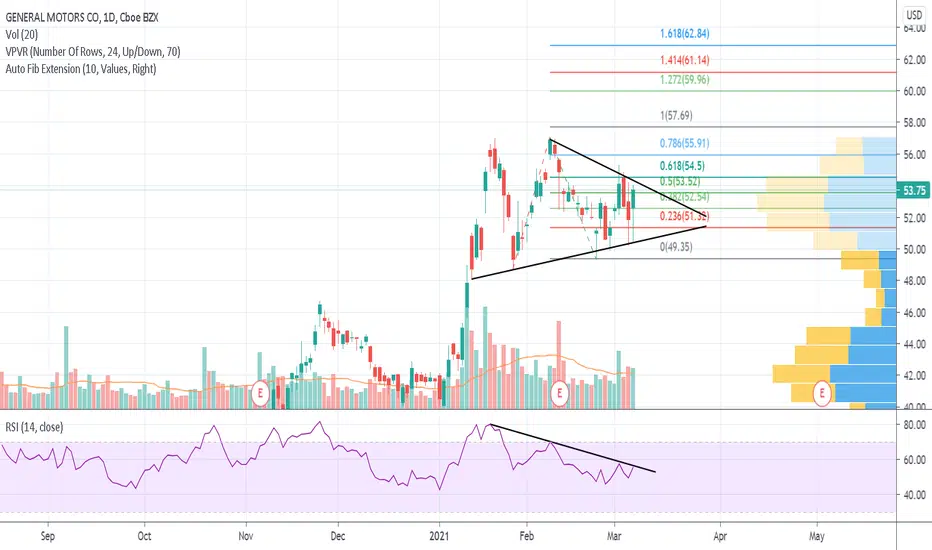
Task: Click the 1.618(62.84) Fibonacci level label
Action: click(684, 34)
